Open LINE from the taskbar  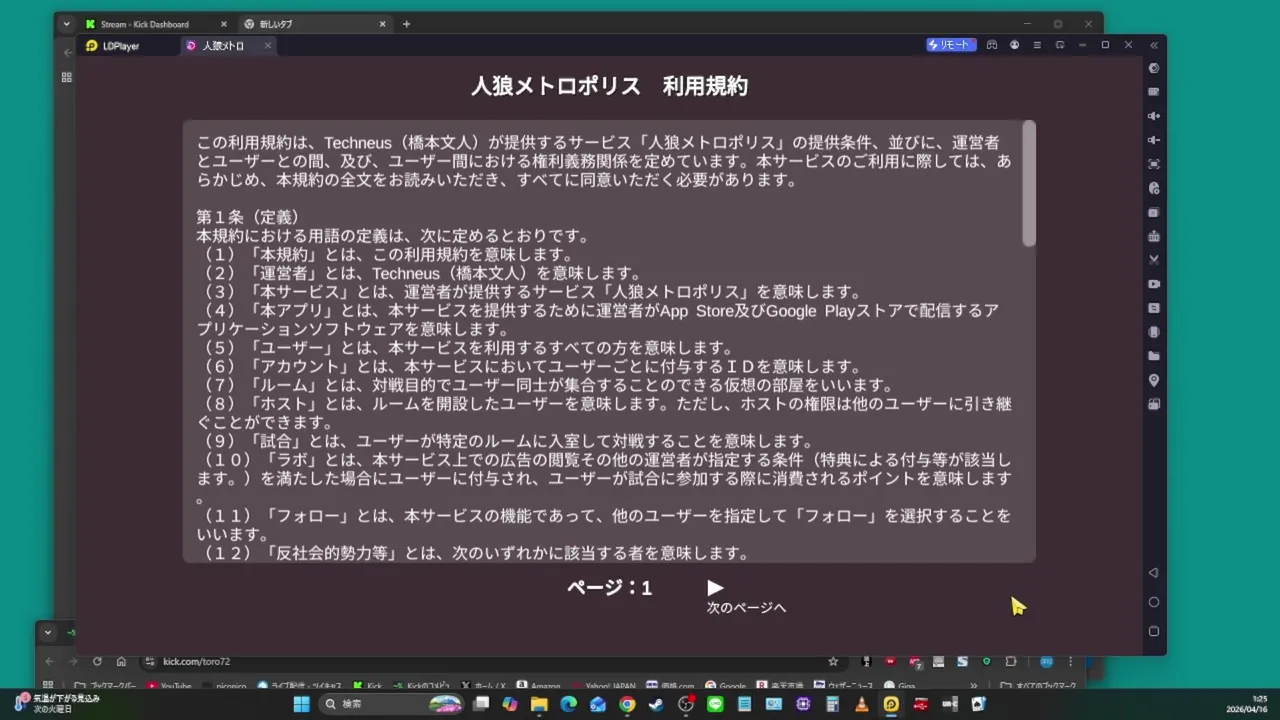715,704
